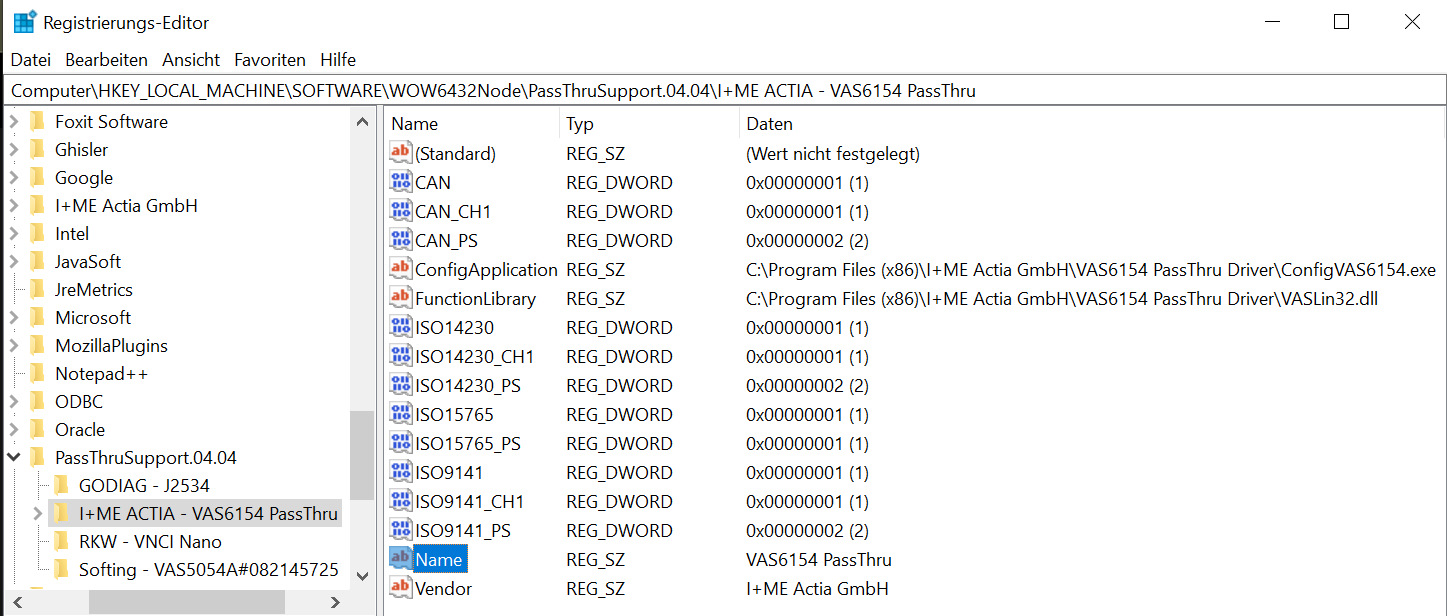Screen dimensions: 1447x616
Task: Select the JreMetrics key
Action: (94, 289)
